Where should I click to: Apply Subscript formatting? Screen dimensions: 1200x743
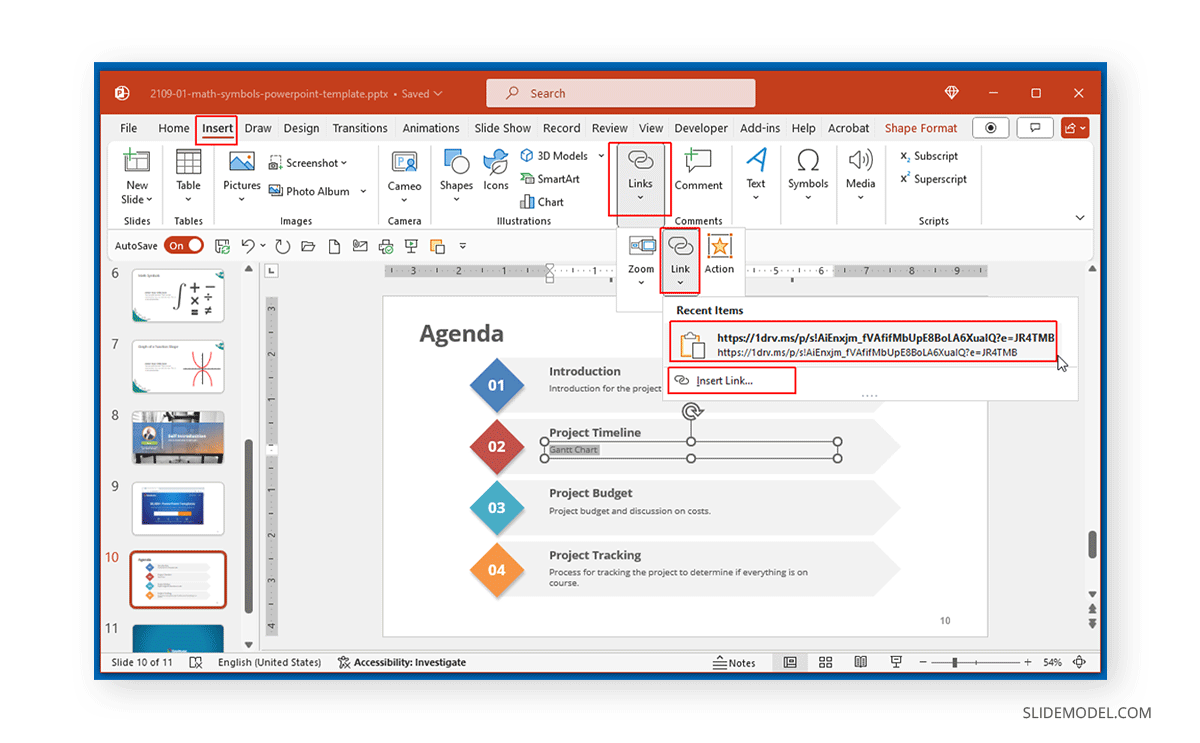[928, 156]
